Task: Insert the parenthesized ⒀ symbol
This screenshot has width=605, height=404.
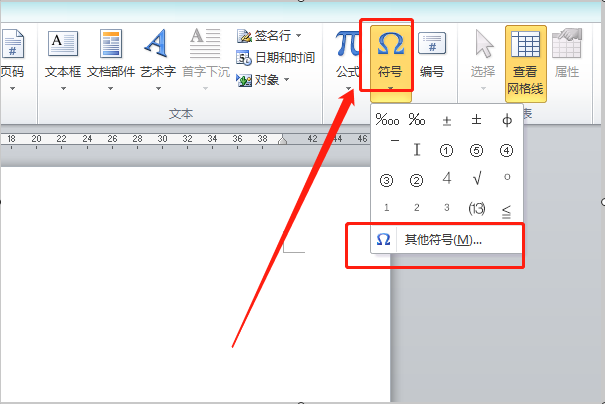Action: pos(477,209)
